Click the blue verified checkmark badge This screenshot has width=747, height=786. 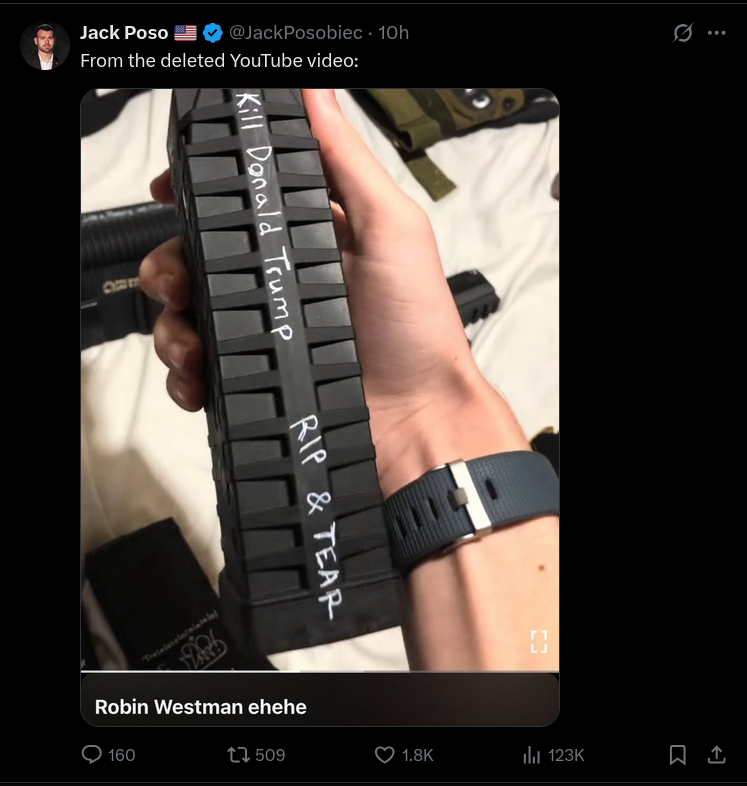tap(213, 33)
